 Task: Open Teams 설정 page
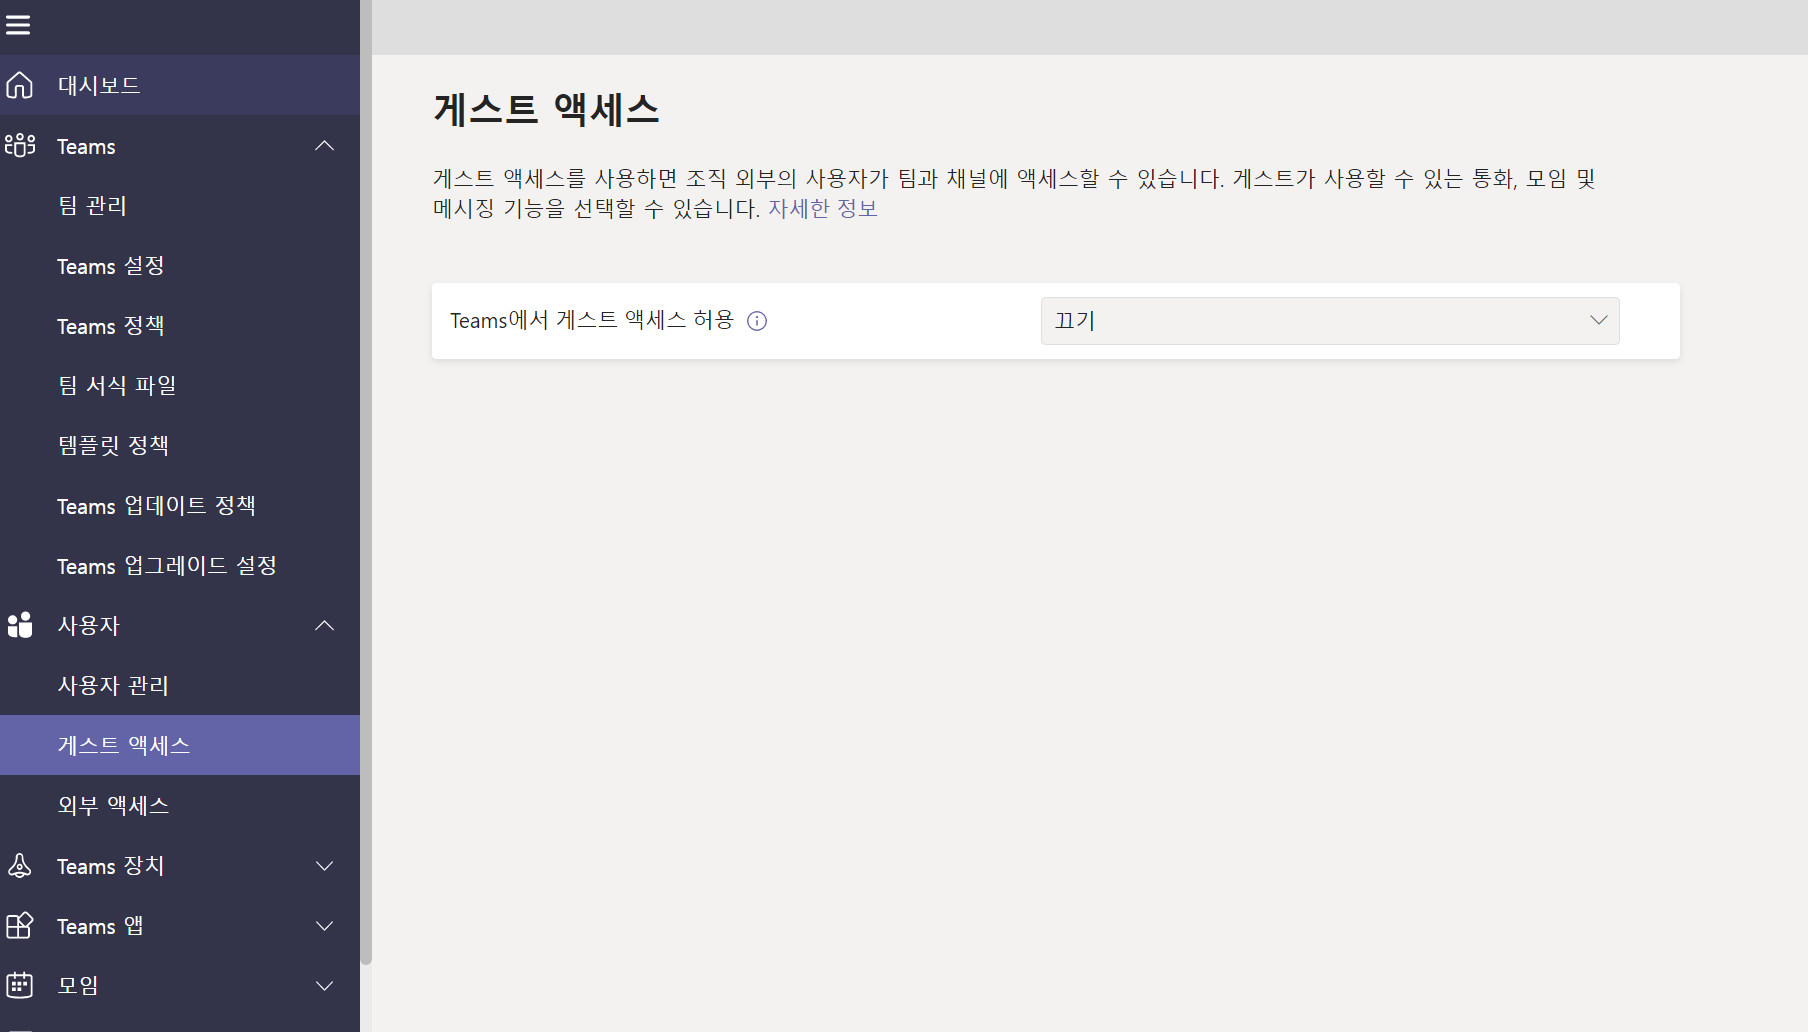180,266
